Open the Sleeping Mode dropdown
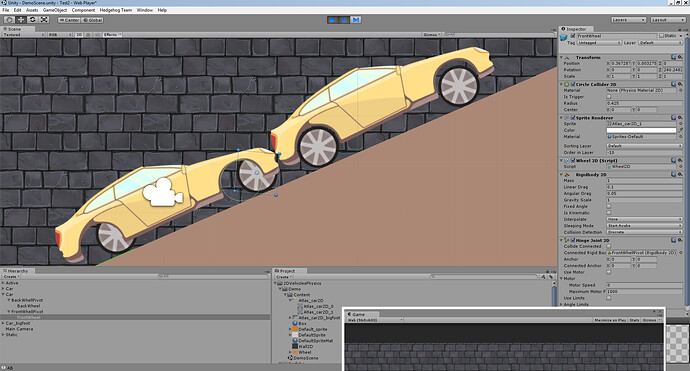Viewport: 690px width, 371px height. tap(644, 225)
